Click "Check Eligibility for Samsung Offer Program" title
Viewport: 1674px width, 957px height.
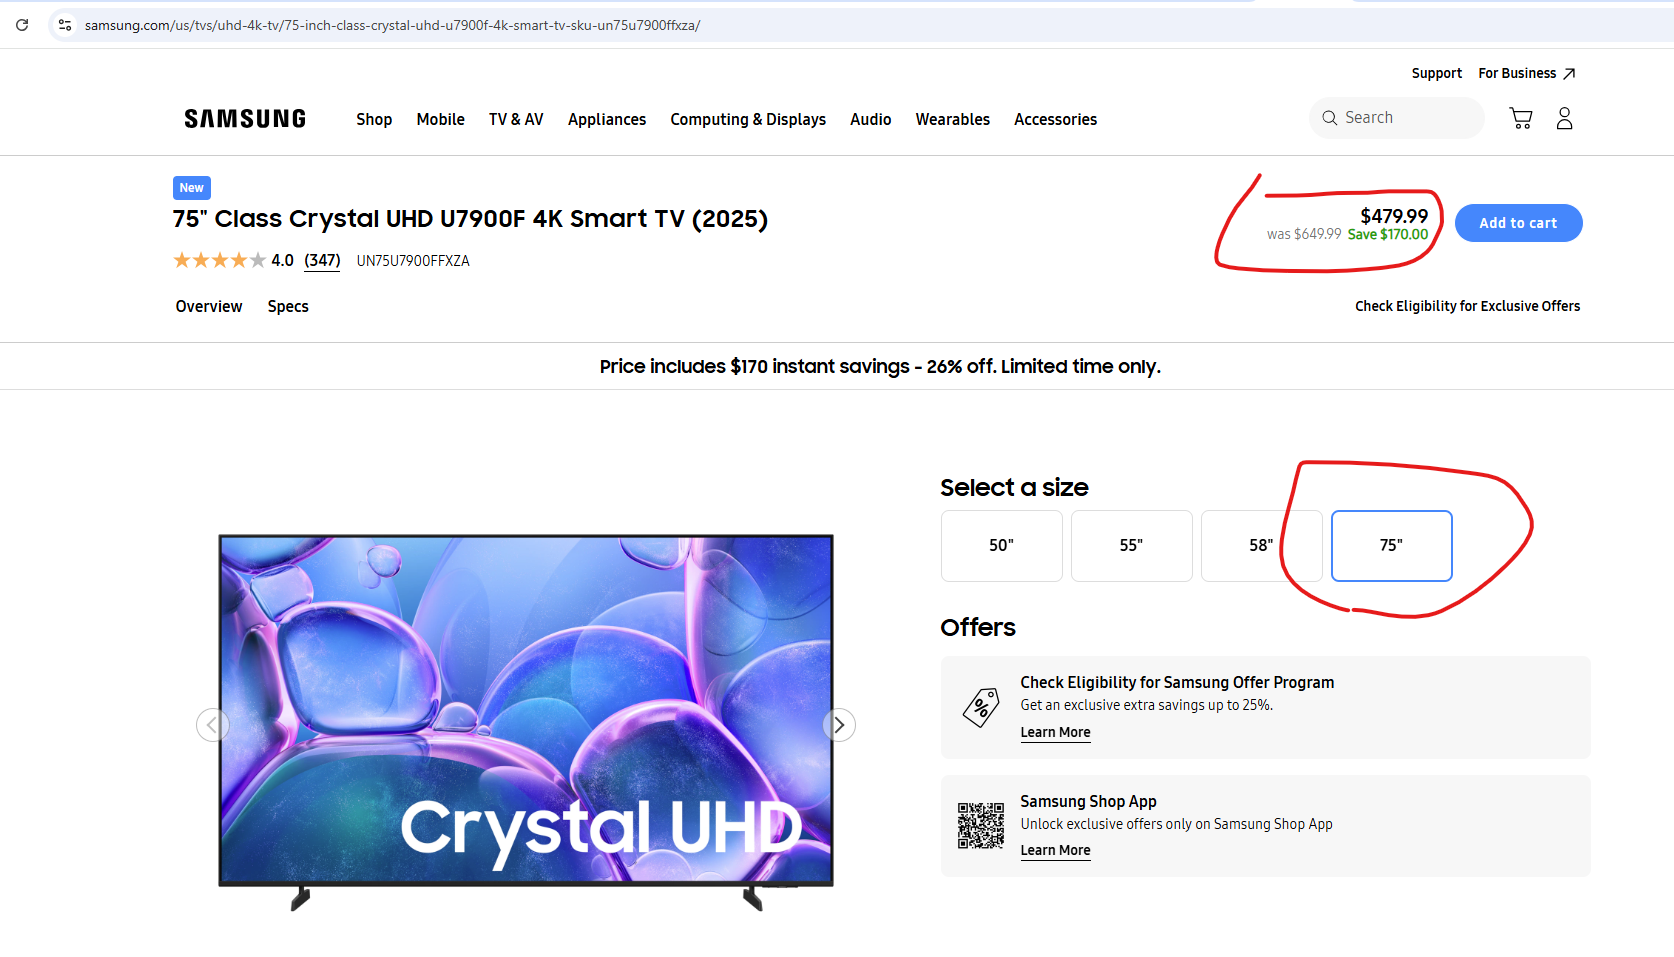tap(1177, 683)
